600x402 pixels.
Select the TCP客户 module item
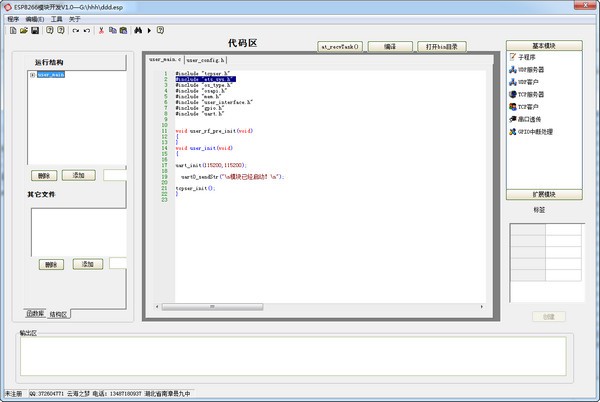pos(523,107)
